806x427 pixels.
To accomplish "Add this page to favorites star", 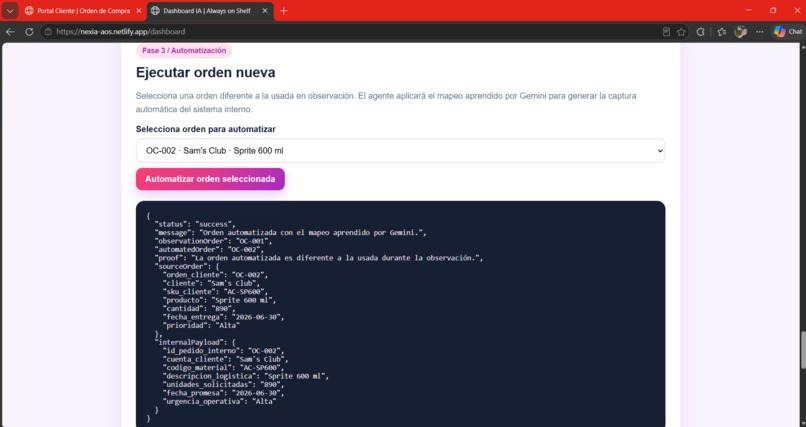I will pos(681,32).
